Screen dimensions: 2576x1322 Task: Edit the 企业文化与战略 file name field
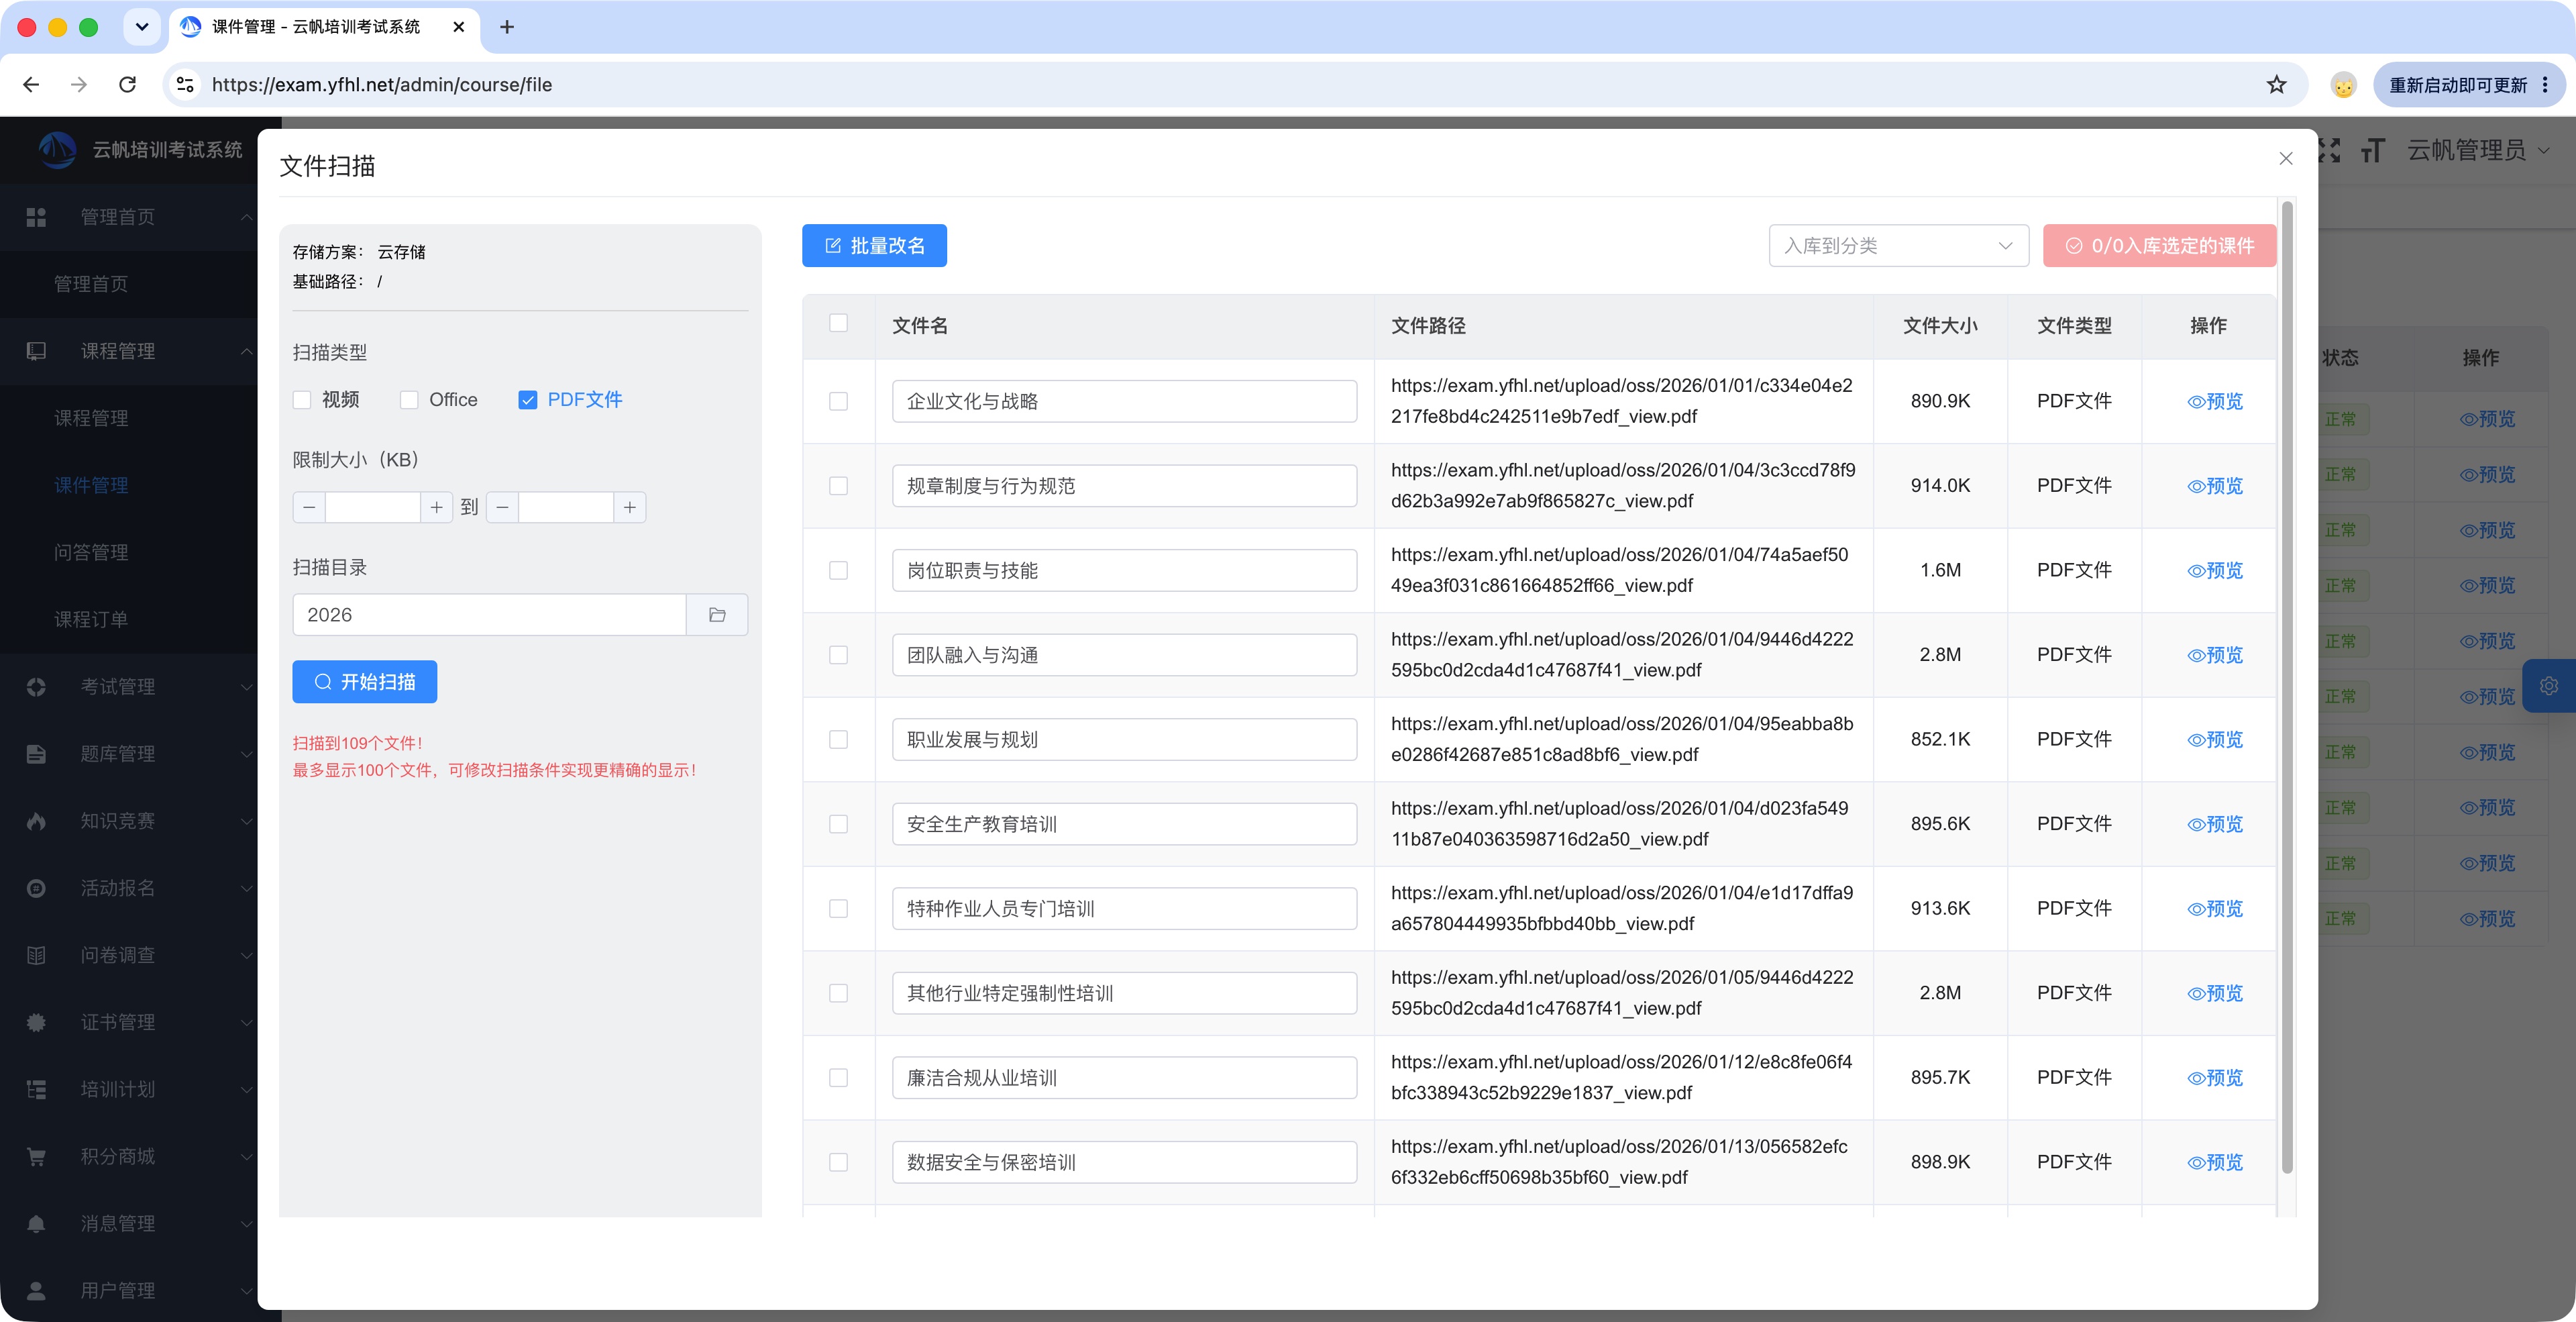(x=1124, y=401)
